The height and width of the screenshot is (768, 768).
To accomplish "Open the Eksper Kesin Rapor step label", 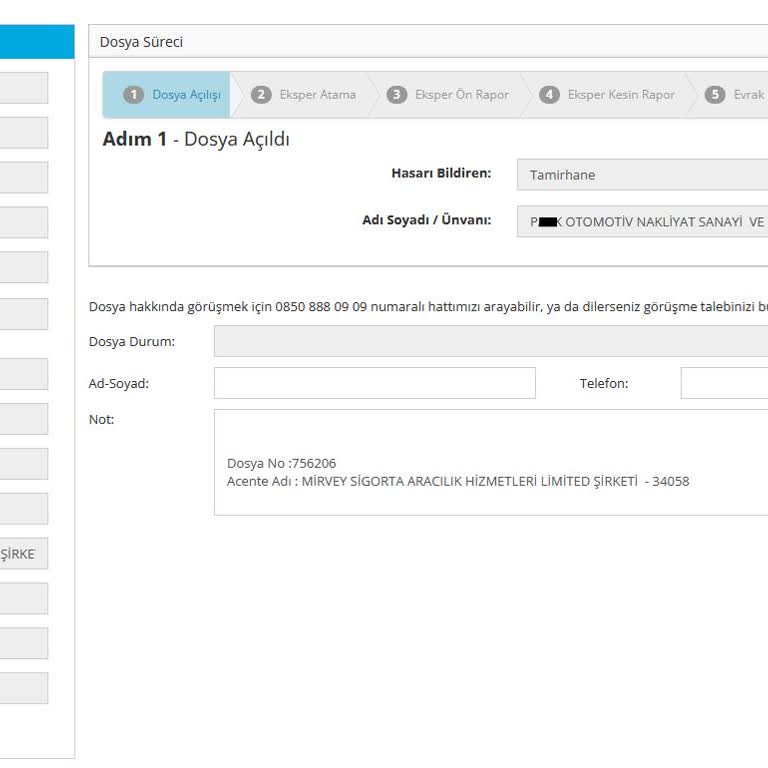I will [x=620, y=95].
